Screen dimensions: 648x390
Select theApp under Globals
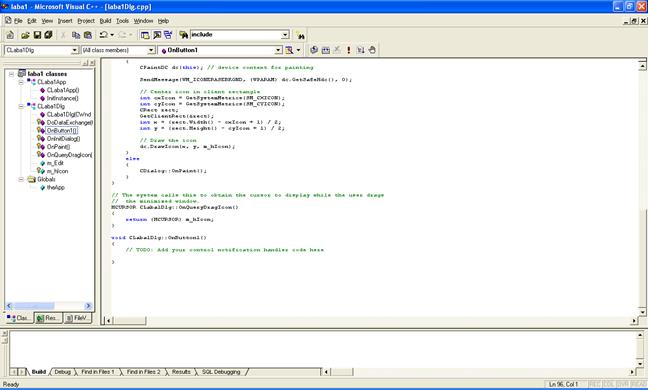pyautogui.click(x=55, y=188)
